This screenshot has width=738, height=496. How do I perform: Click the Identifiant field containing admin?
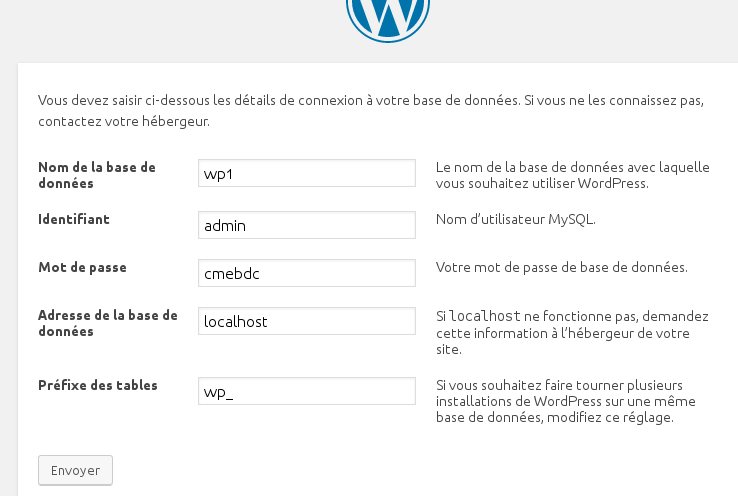(307, 225)
